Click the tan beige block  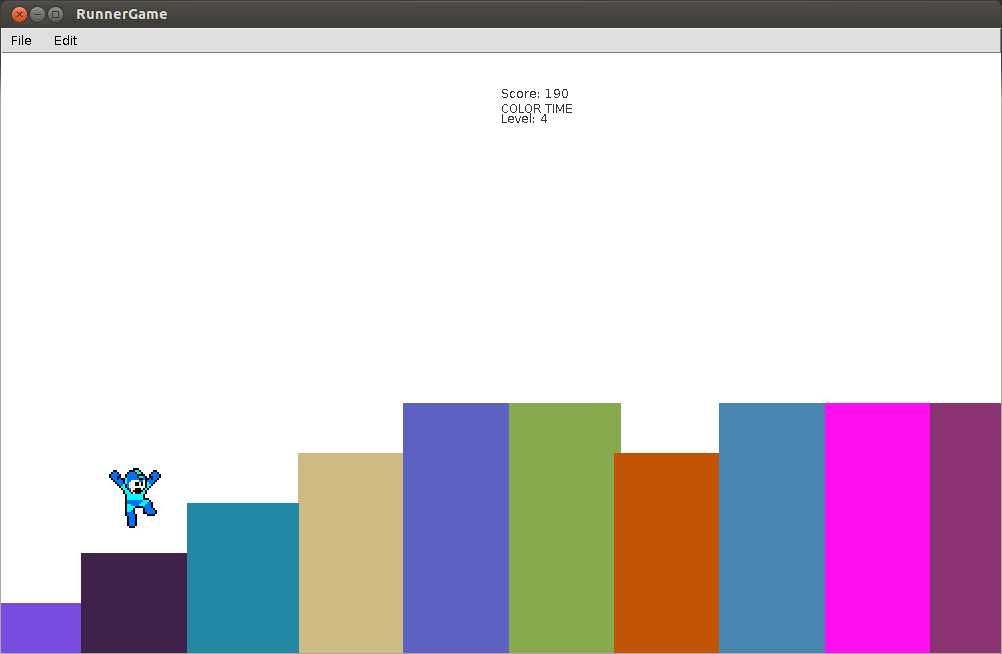[x=351, y=553]
